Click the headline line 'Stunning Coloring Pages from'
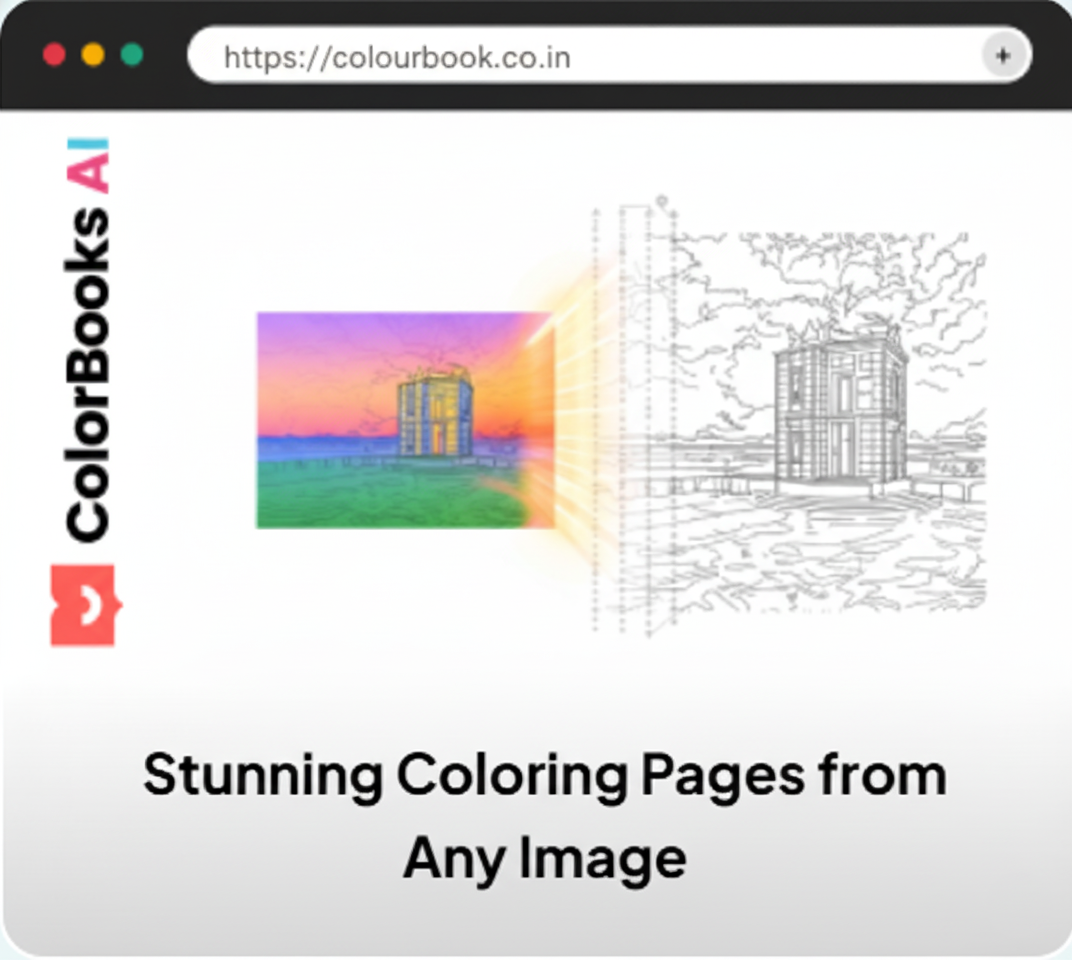This screenshot has width=1072, height=960. 544,775
